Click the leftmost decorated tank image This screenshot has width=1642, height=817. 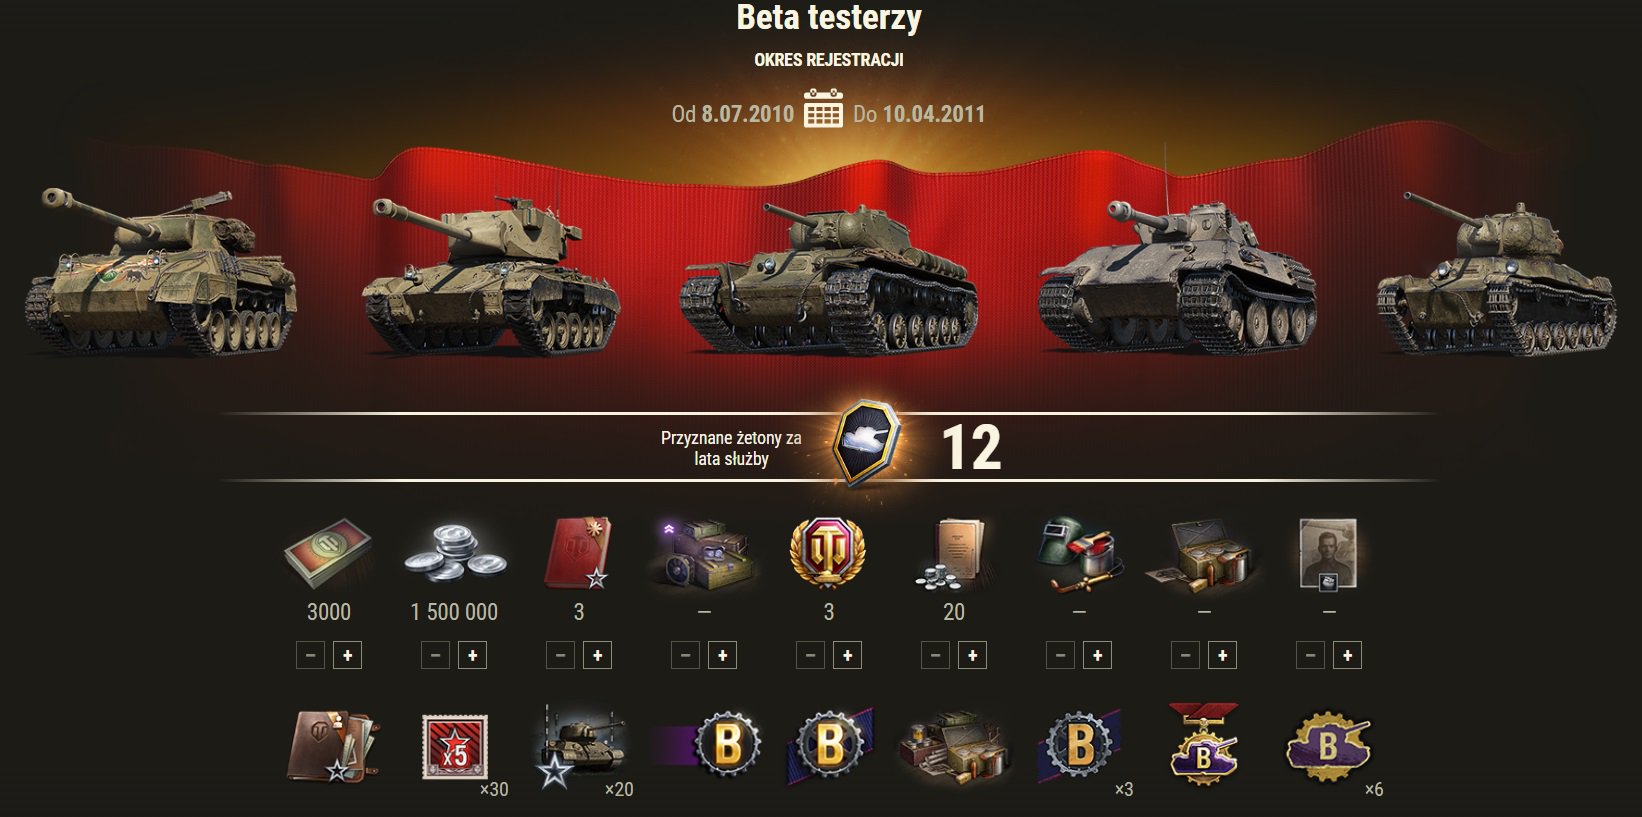[x=160, y=270]
